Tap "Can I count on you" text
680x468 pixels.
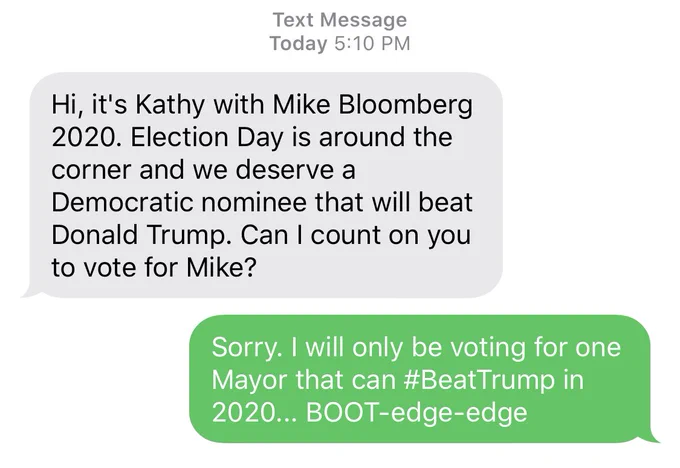[356, 235]
